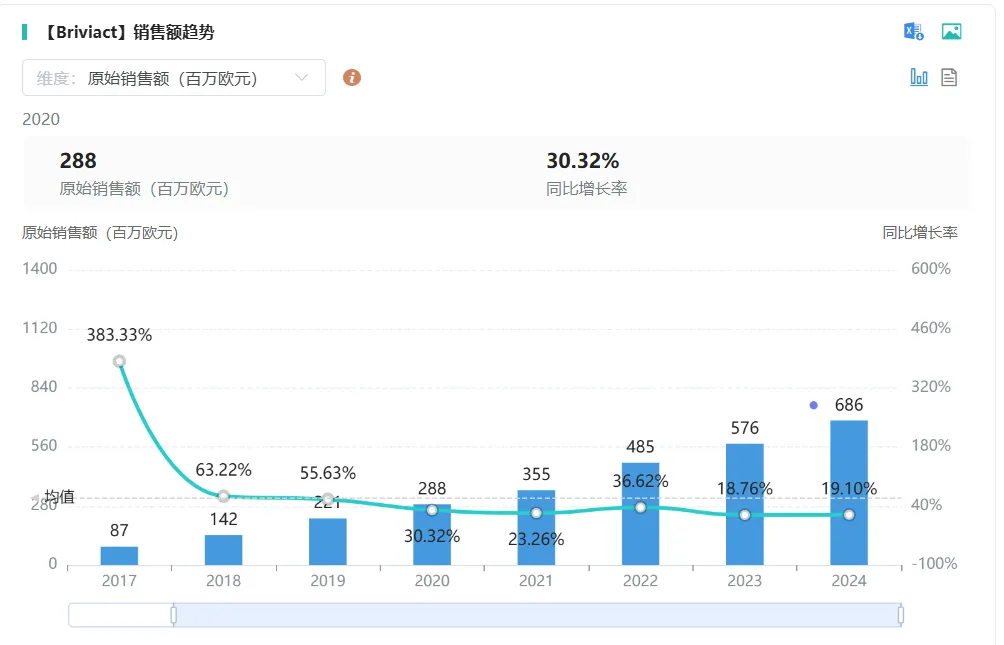Viewport: 1004px width, 645px height.
Task: Click the 23.26% data point for 2021
Action: [536, 512]
